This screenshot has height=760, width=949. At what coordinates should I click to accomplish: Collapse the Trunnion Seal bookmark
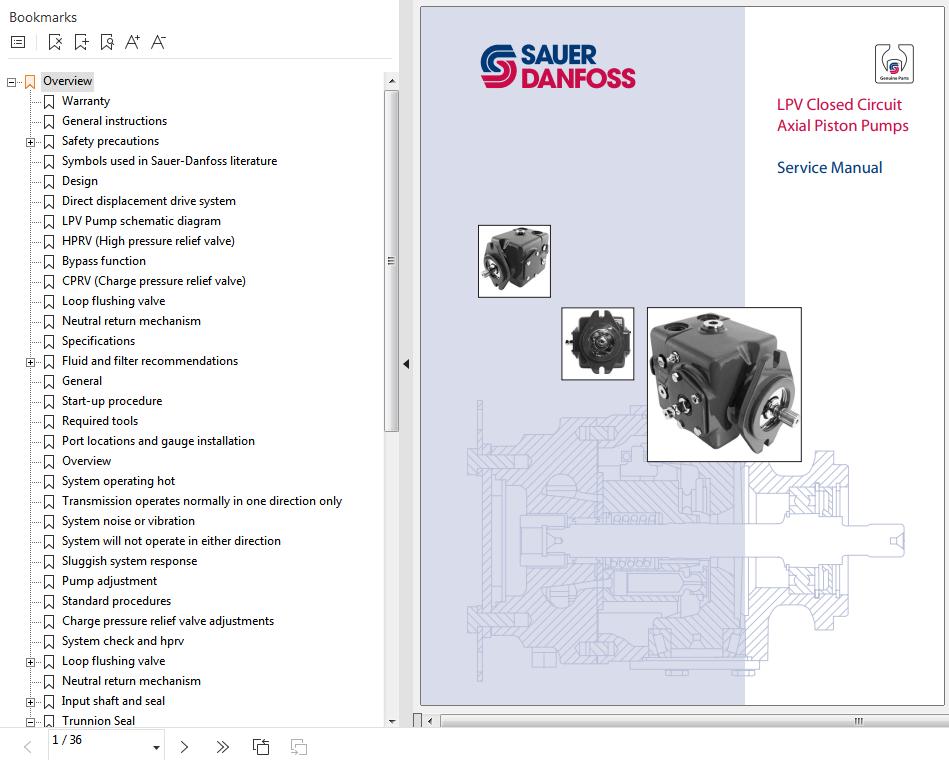pos(30,722)
